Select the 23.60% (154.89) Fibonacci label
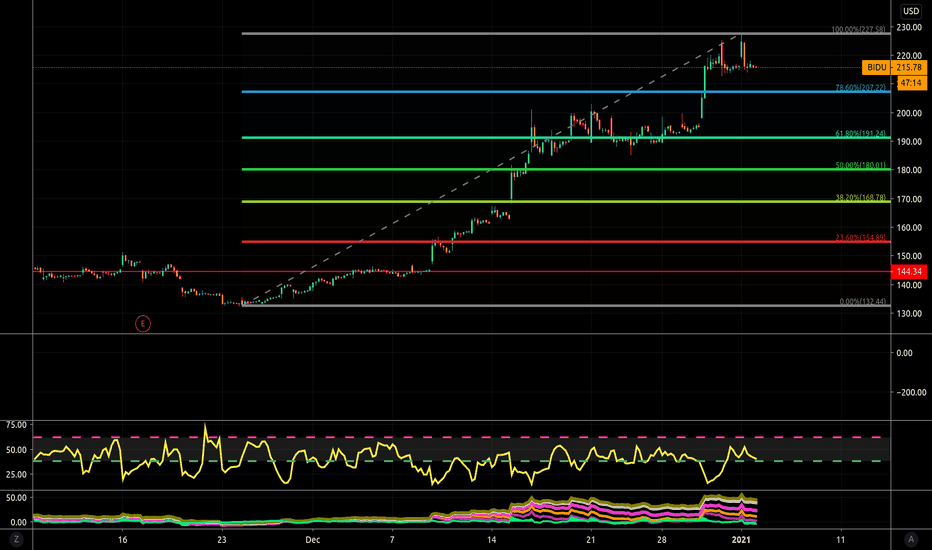 coord(860,238)
